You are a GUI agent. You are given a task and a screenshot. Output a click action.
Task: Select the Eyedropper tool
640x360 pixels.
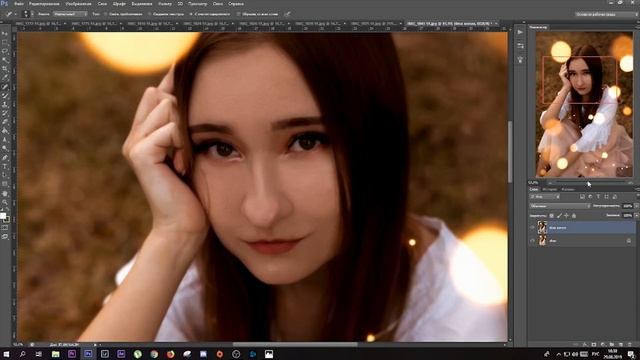pos(4,78)
